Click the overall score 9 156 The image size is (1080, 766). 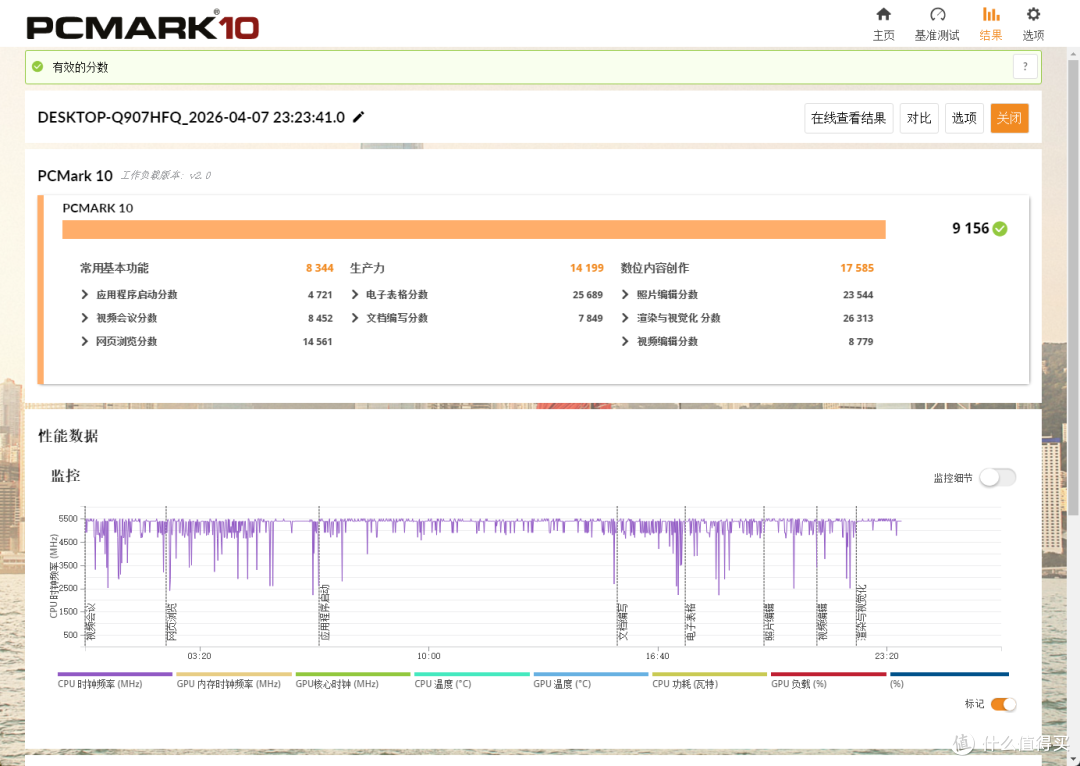[x=970, y=229]
